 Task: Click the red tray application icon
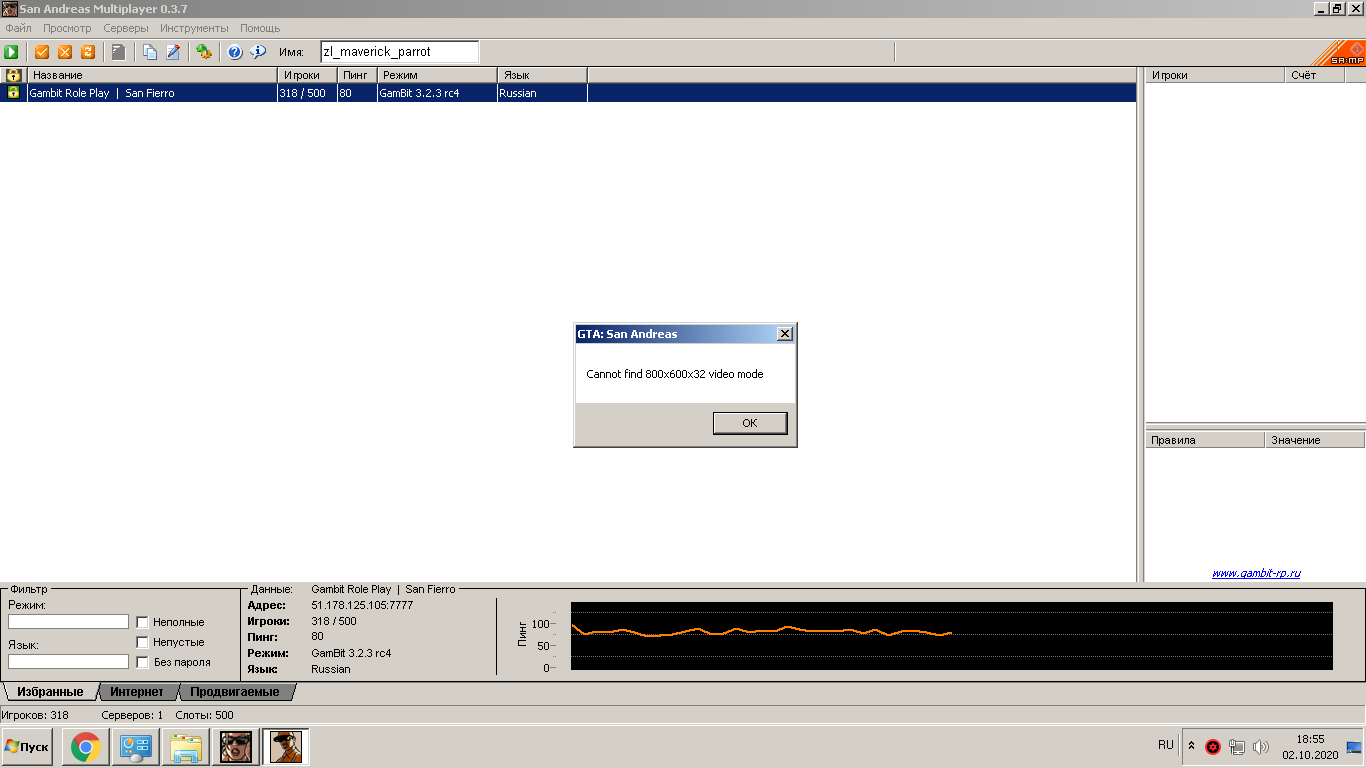pos(1213,746)
